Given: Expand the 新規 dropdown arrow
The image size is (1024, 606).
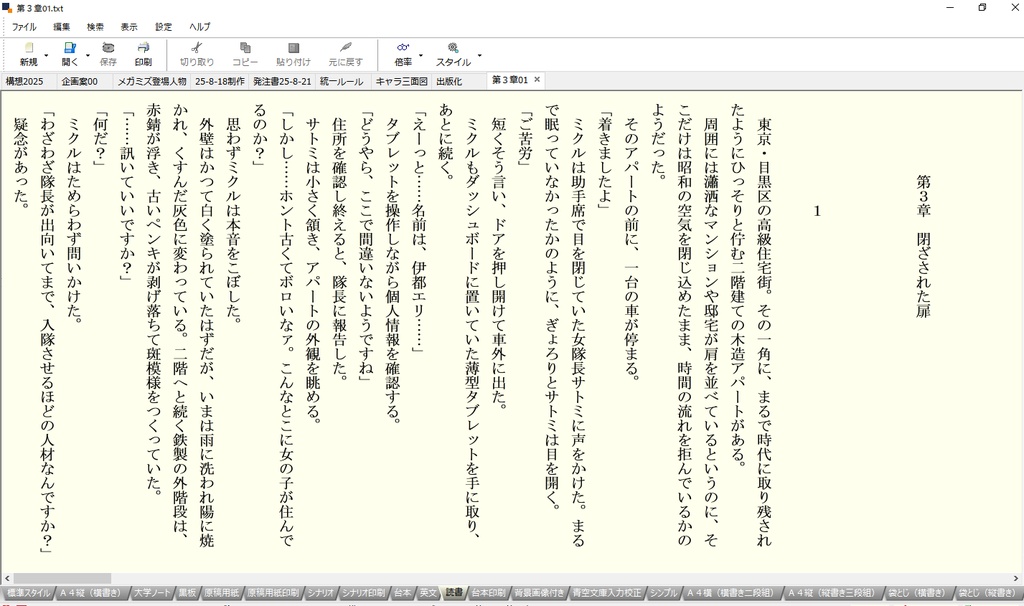Looking at the screenshot, I should coord(46,56).
